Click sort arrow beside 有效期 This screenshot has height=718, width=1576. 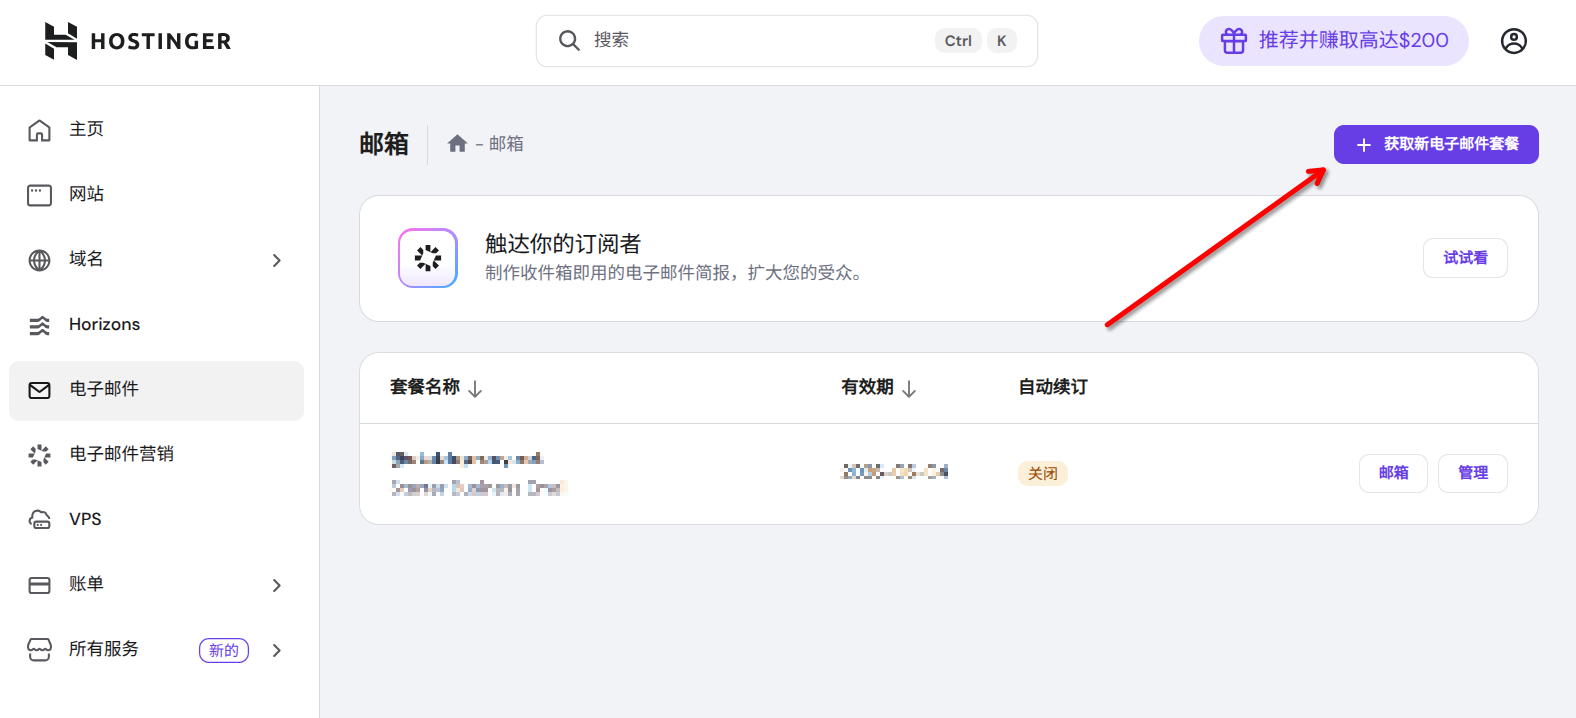point(909,389)
